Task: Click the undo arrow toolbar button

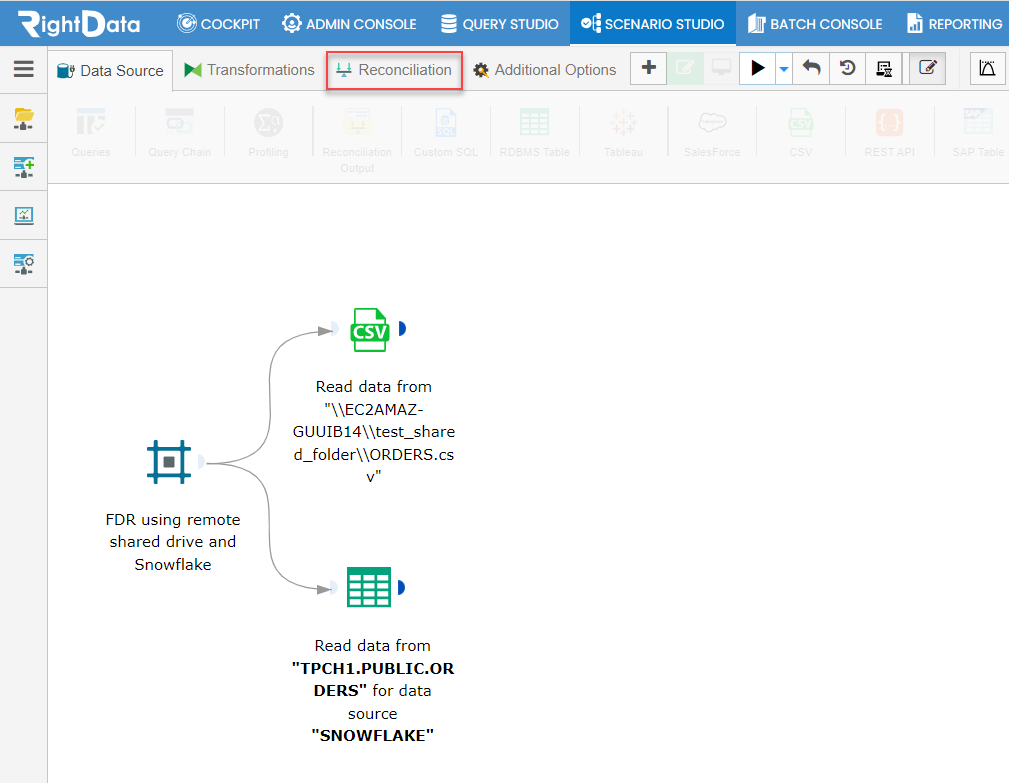Action: tap(811, 68)
